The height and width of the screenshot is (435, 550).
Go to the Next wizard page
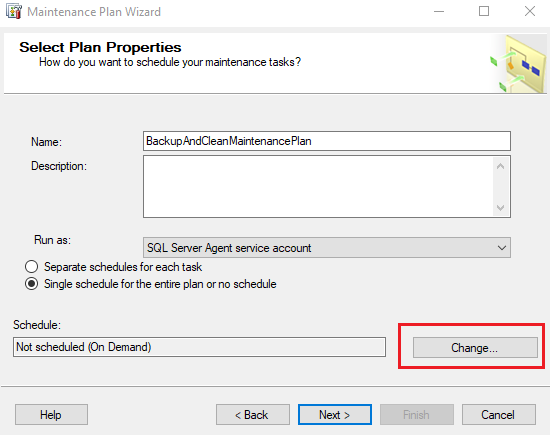[335, 415]
